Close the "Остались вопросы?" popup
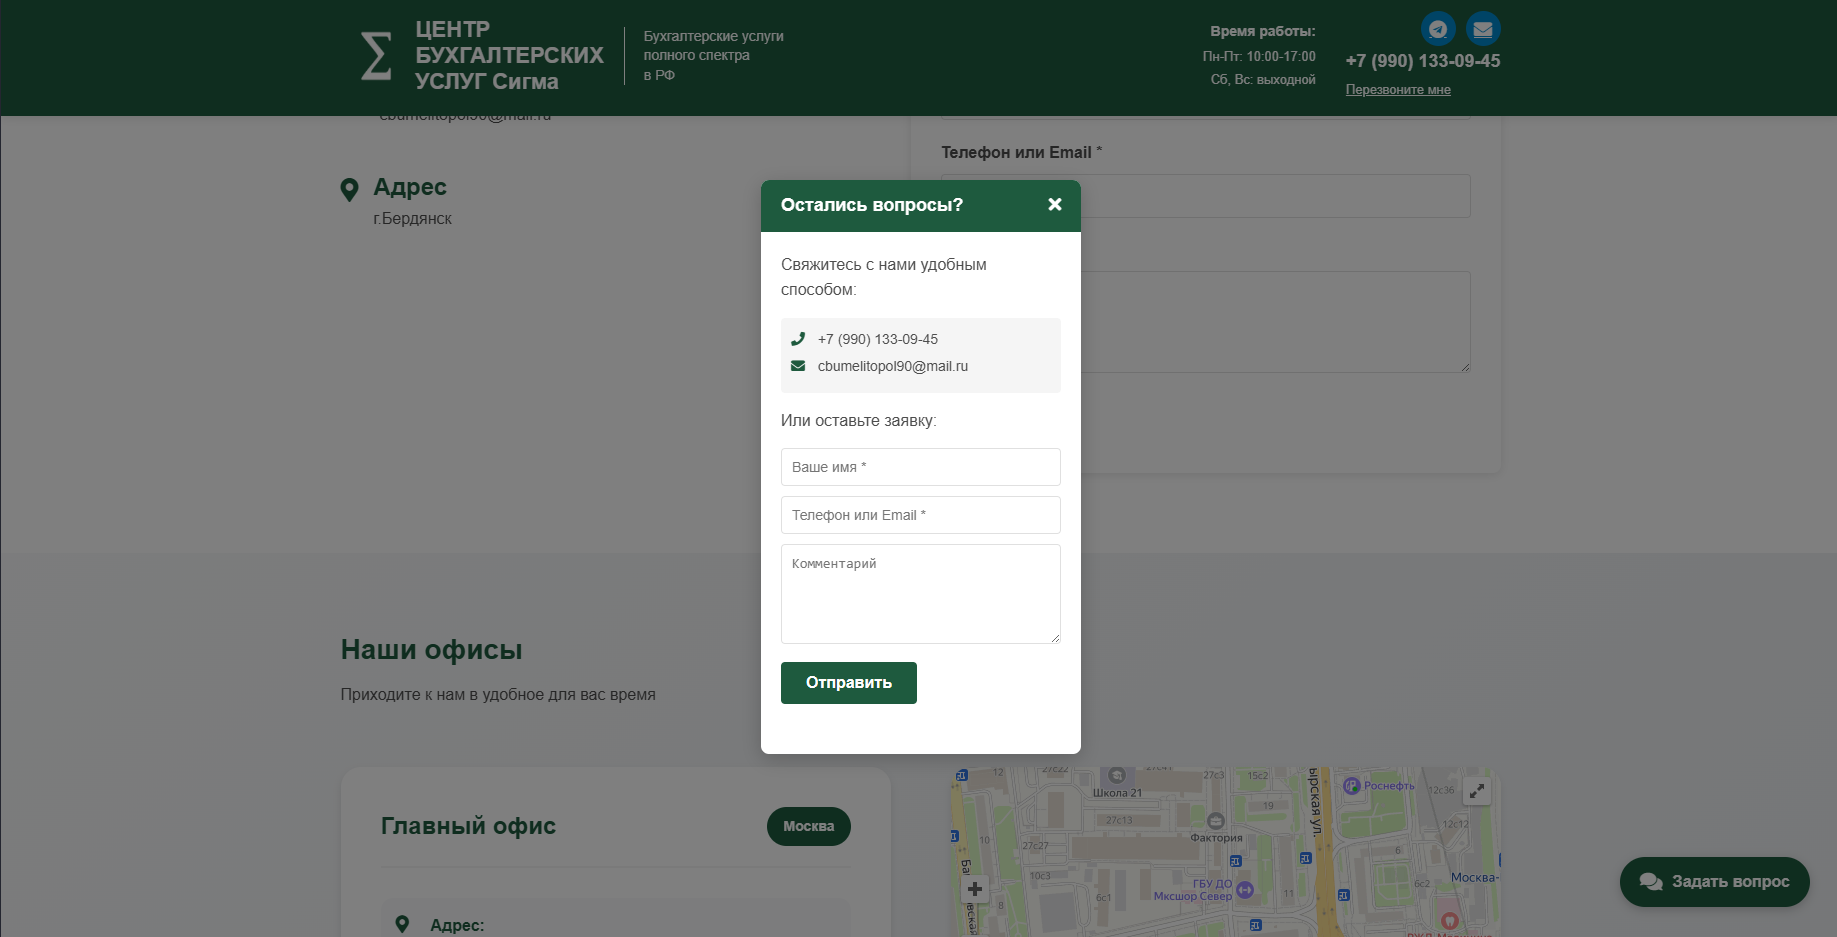 click(1055, 204)
